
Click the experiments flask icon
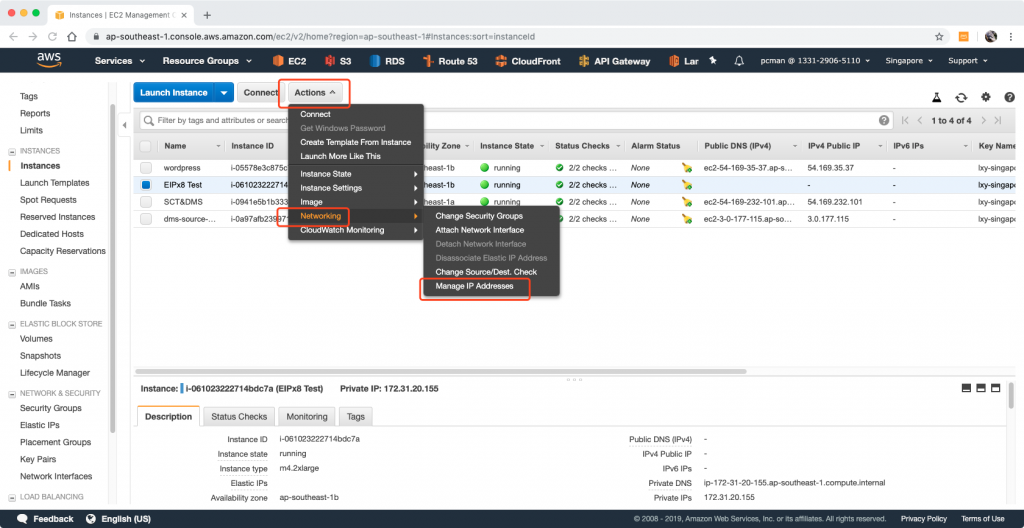pos(936,97)
